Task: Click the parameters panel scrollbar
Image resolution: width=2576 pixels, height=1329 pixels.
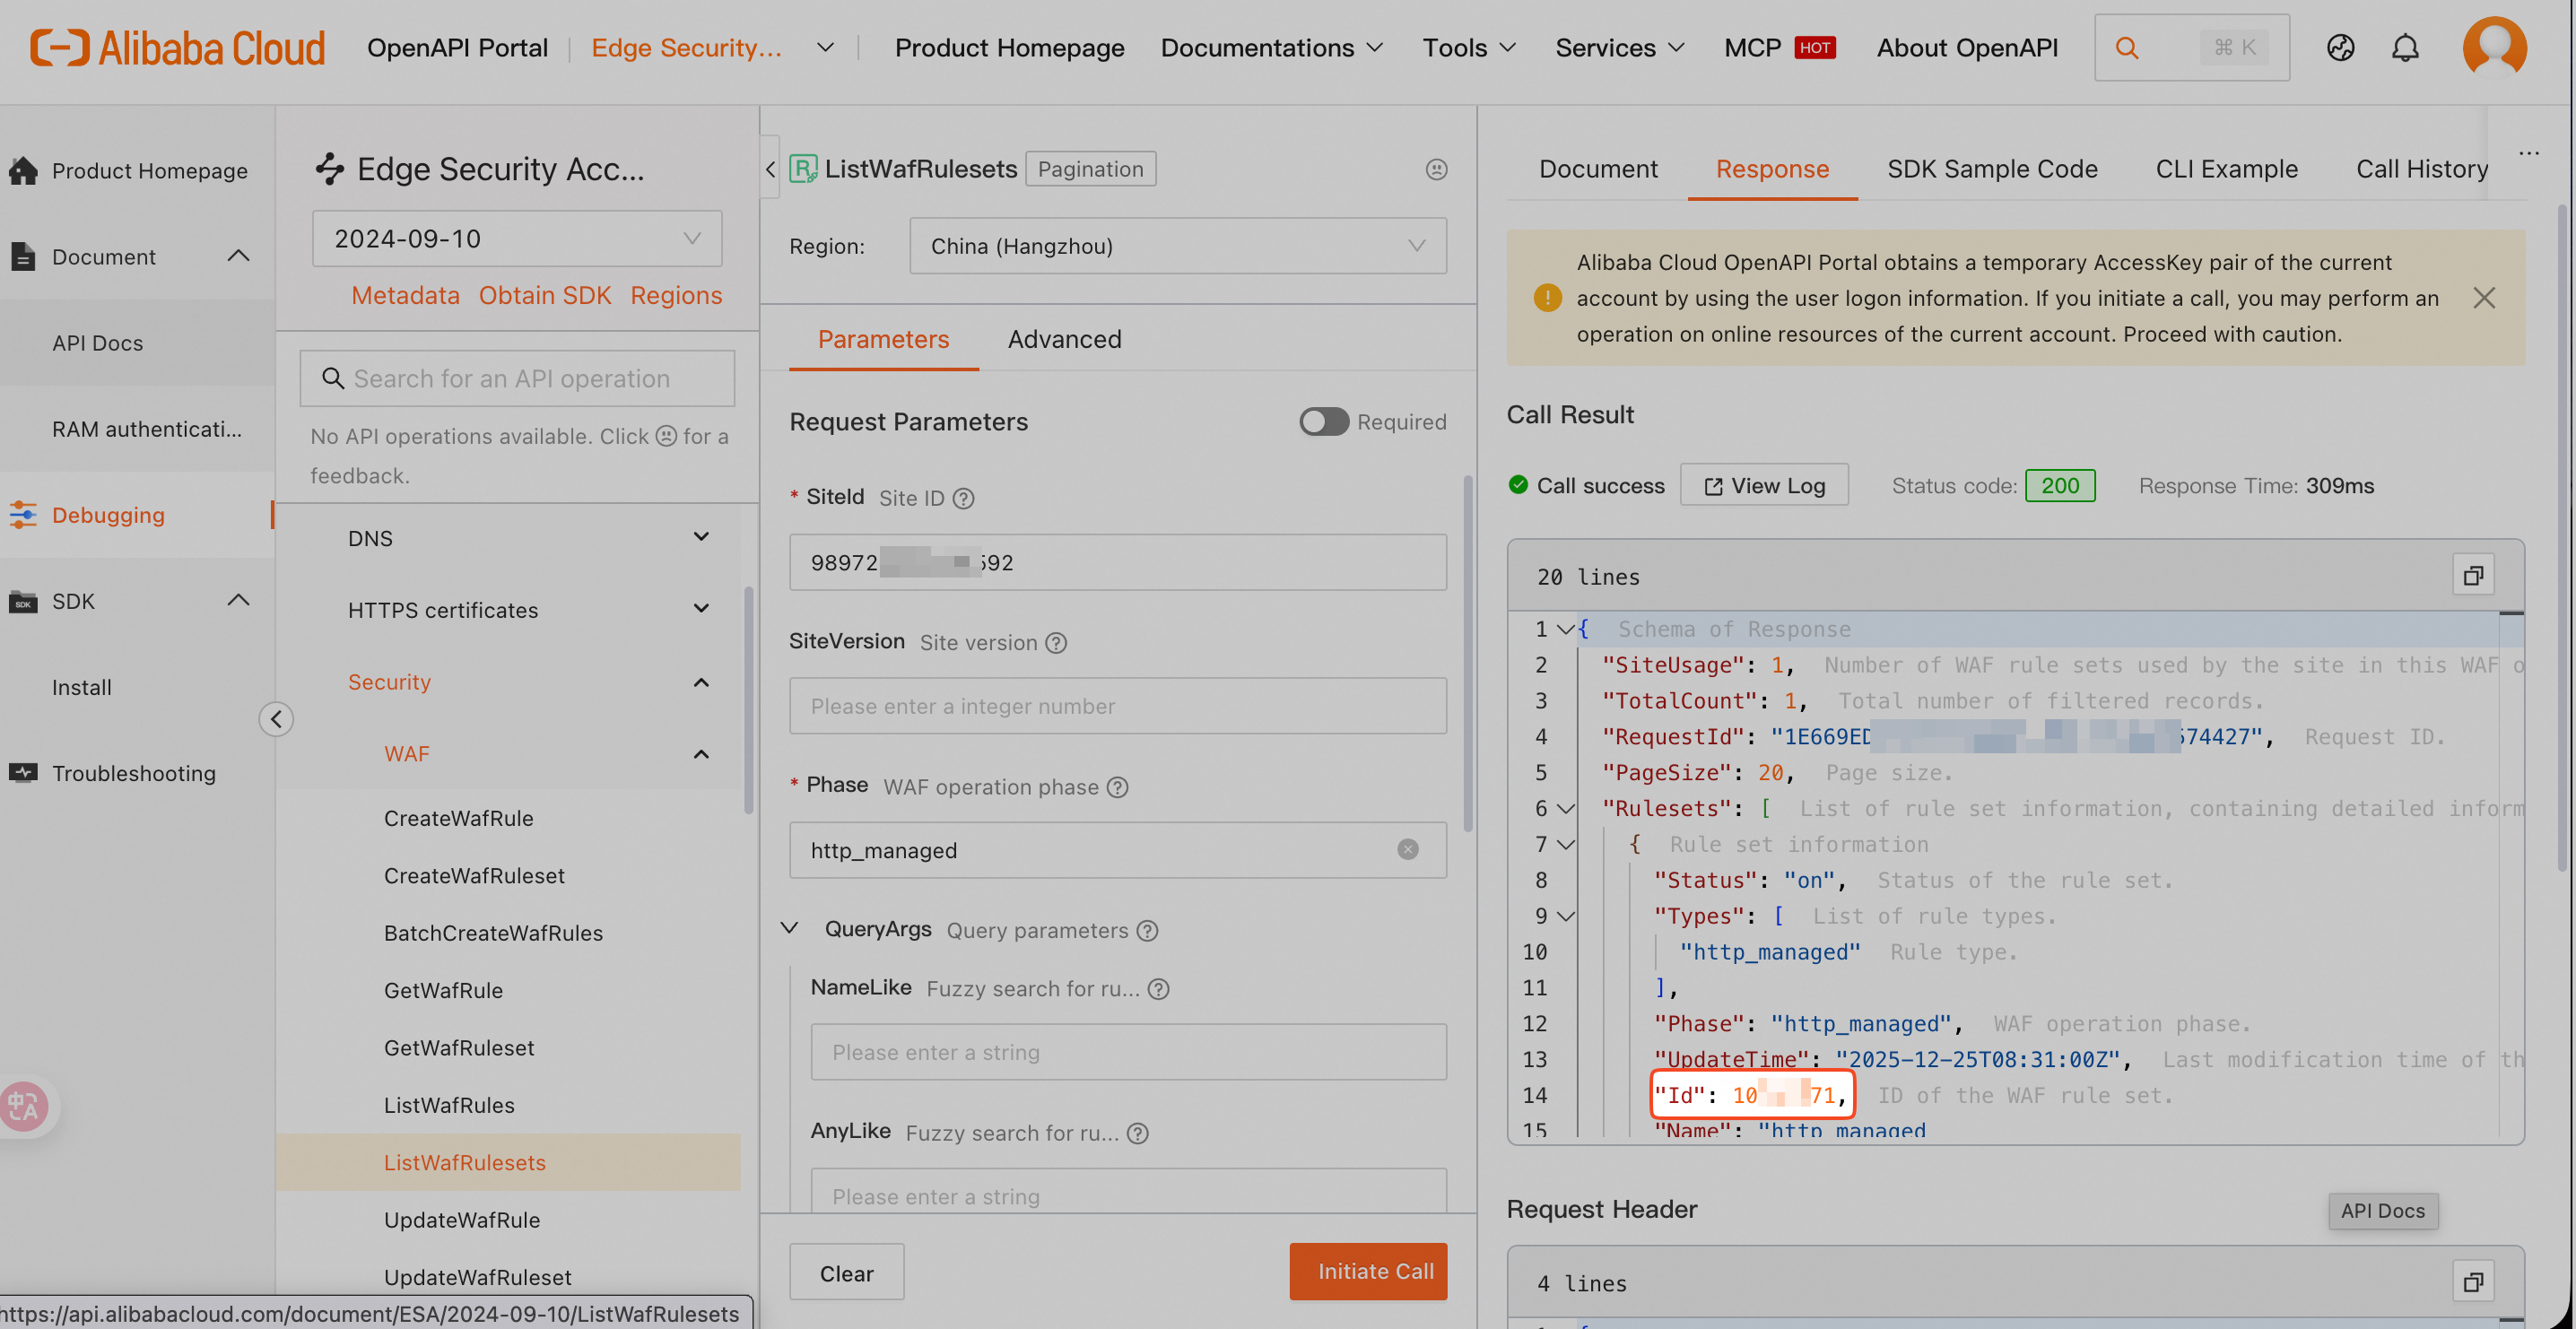Action: [x=1467, y=655]
